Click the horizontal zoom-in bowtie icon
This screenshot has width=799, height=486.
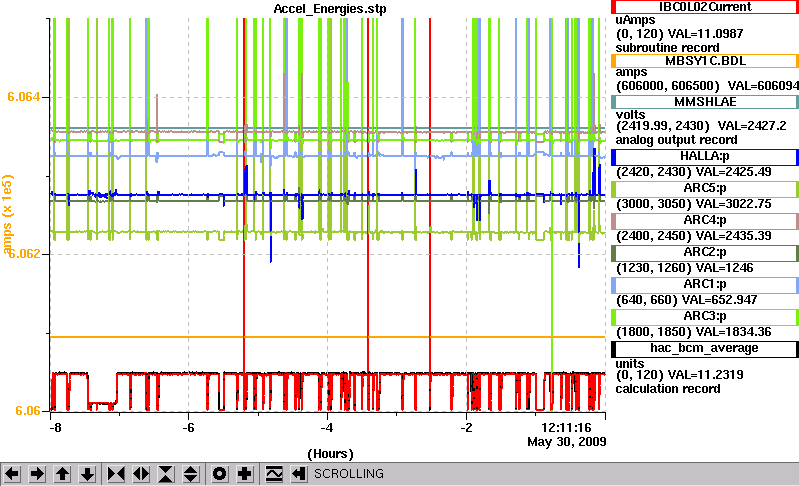coord(116,474)
